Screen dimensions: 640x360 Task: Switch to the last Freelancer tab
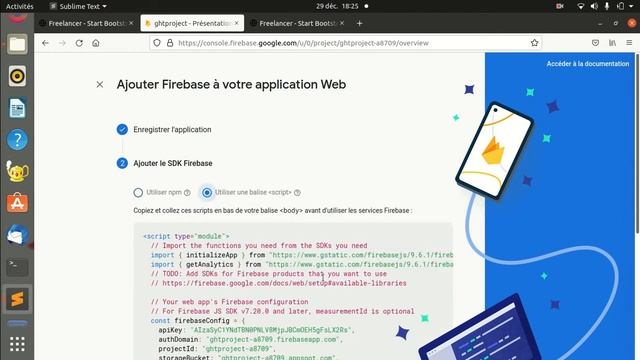297,23
